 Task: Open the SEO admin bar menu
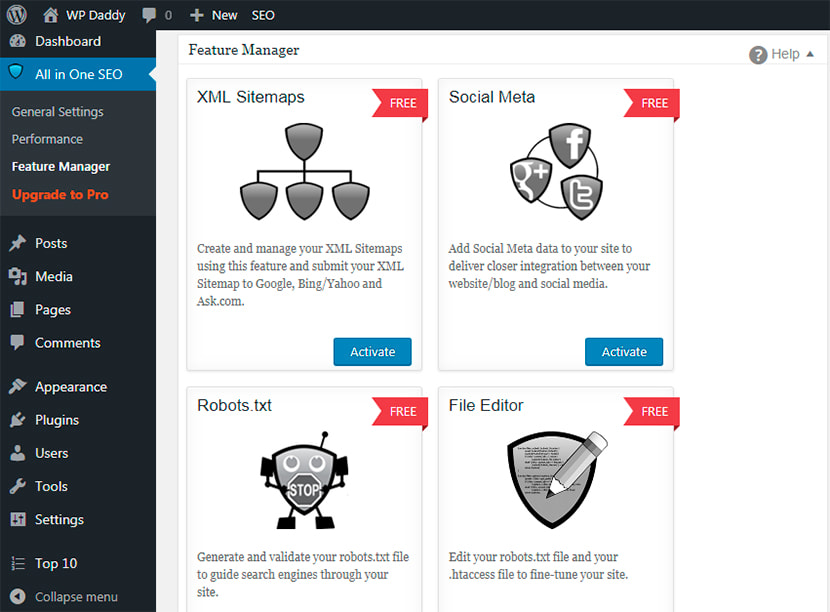263,15
